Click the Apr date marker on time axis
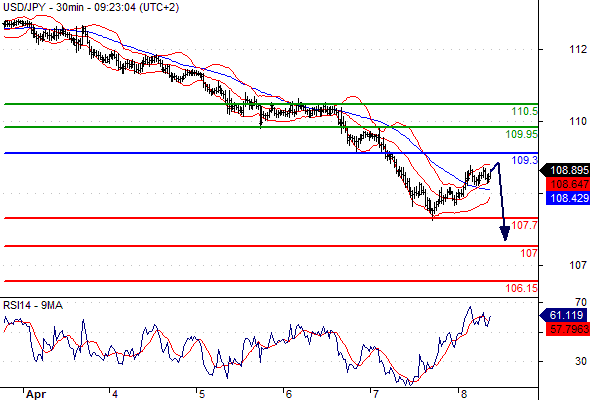The height and width of the screenshot is (400, 590). 36,394
